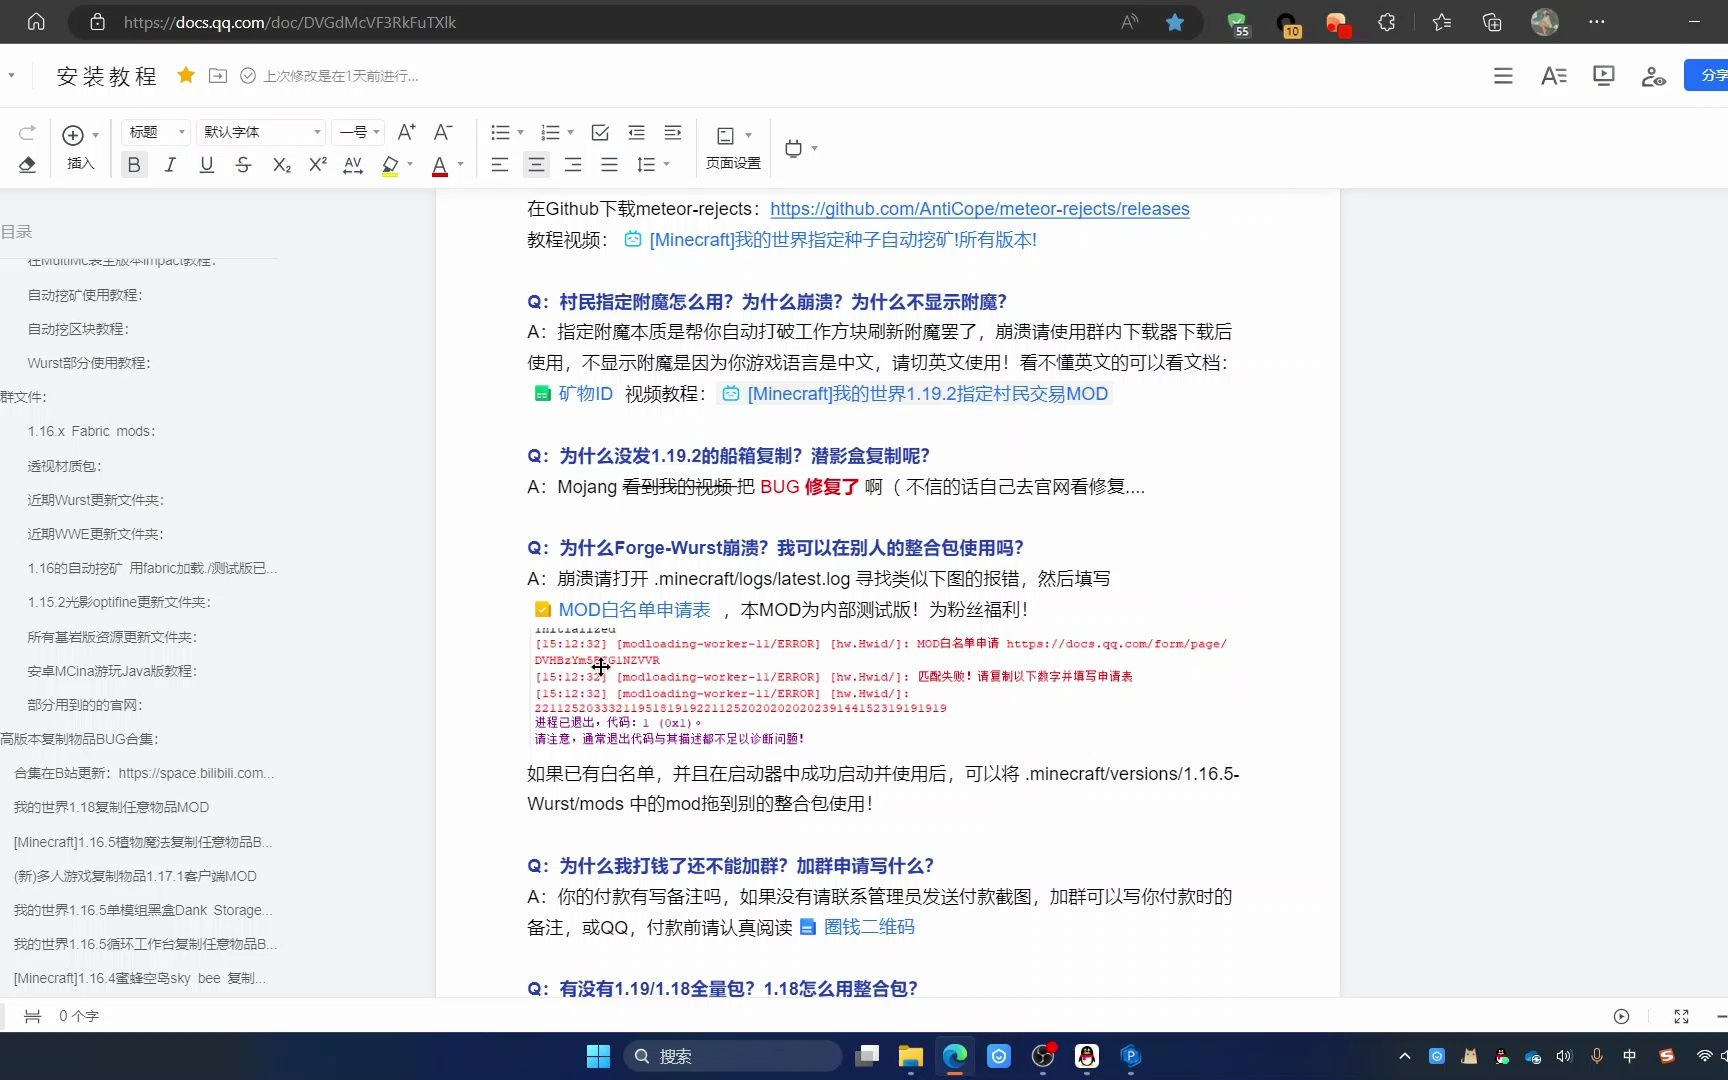This screenshot has width=1728, height=1080.
Task: Open the meteor-rejects GitHub releases link
Action: coord(979,209)
